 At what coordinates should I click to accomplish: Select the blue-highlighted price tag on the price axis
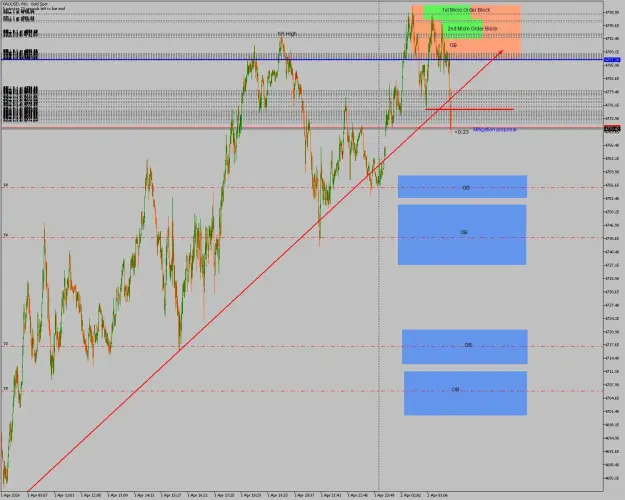612,60
